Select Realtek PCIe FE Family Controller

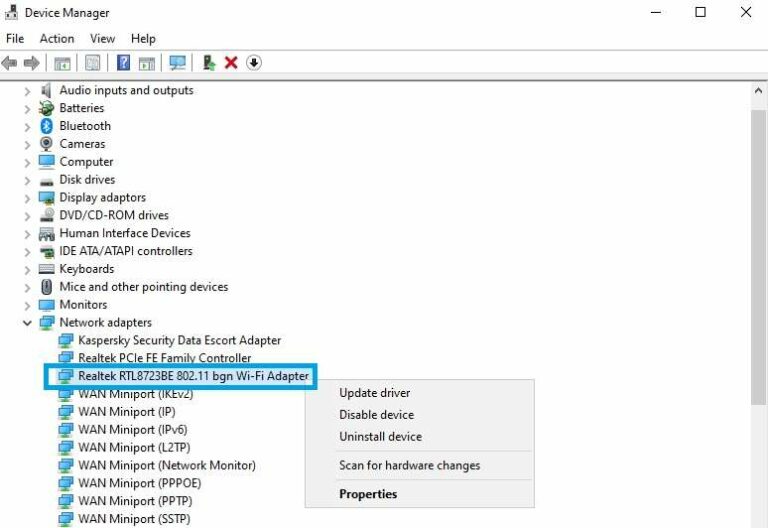pyautogui.click(x=165, y=358)
